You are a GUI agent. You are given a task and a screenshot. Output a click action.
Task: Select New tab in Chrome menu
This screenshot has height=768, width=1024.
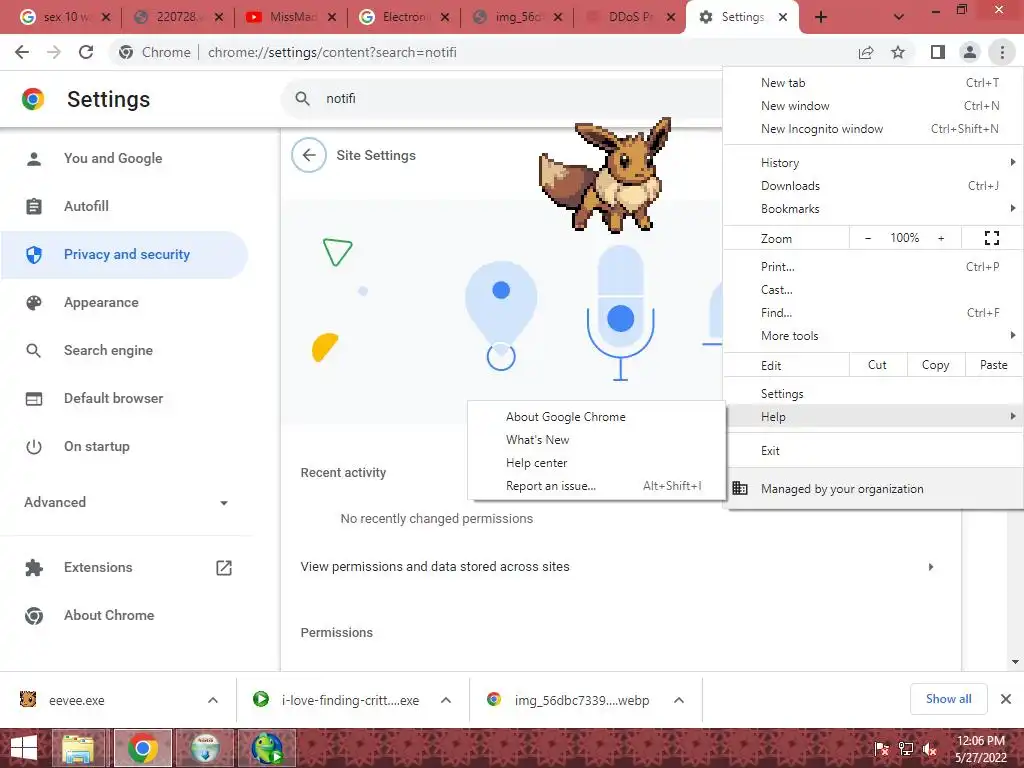pos(874,83)
